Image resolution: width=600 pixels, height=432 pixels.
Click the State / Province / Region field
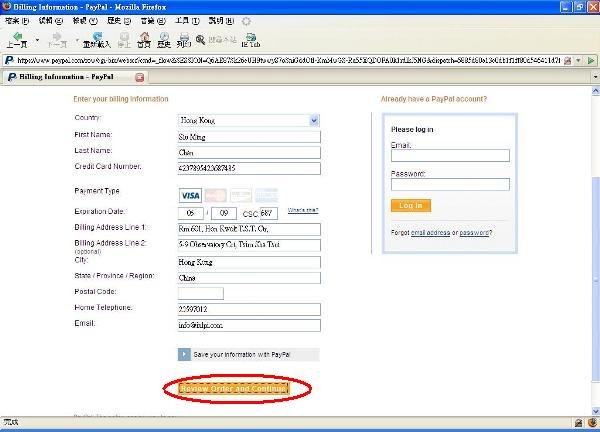click(249, 278)
